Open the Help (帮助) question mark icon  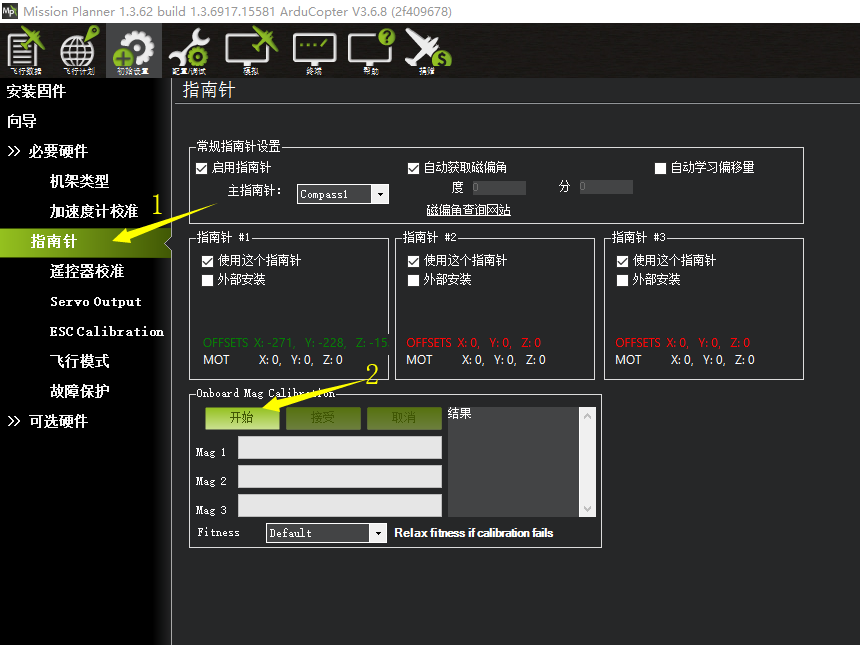(371, 50)
